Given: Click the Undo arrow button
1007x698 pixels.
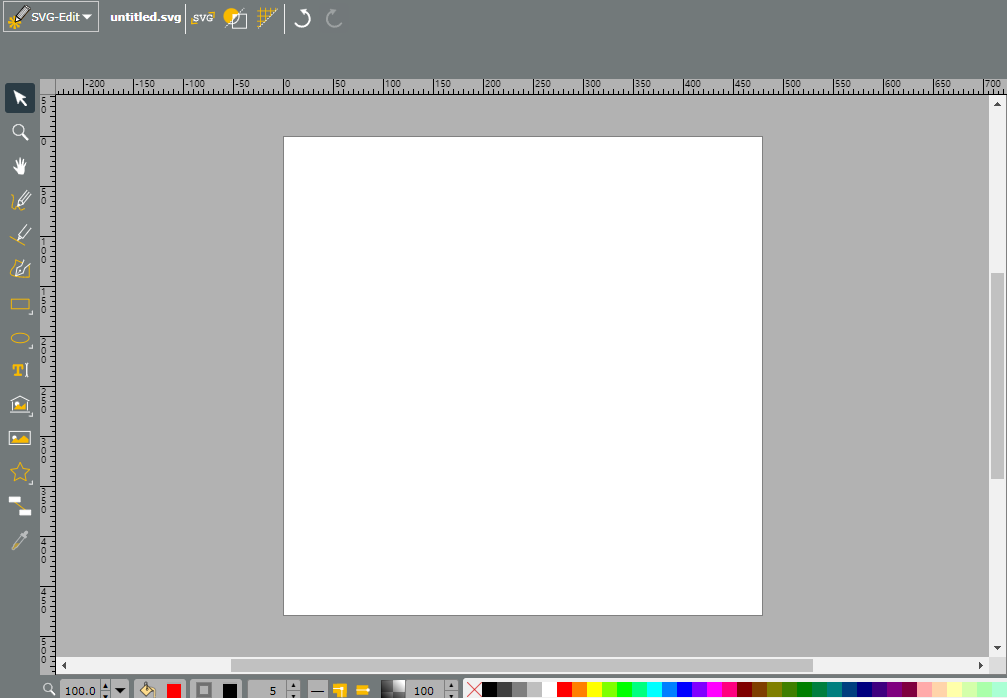Looking at the screenshot, I should coord(302,18).
